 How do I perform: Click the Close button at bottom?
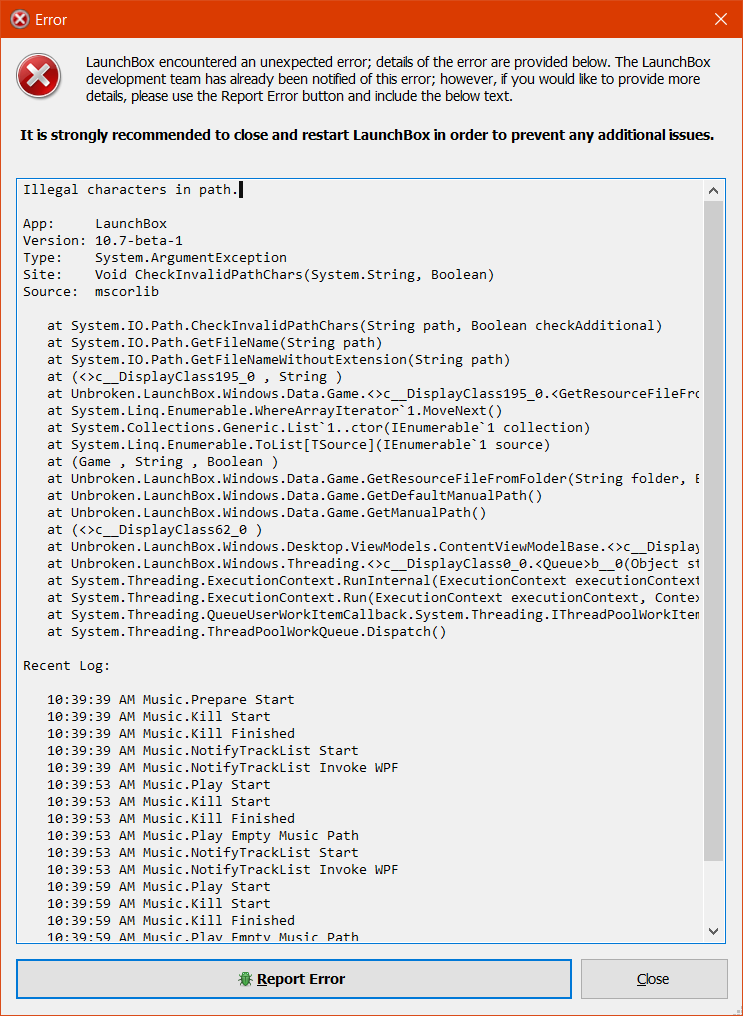653,978
